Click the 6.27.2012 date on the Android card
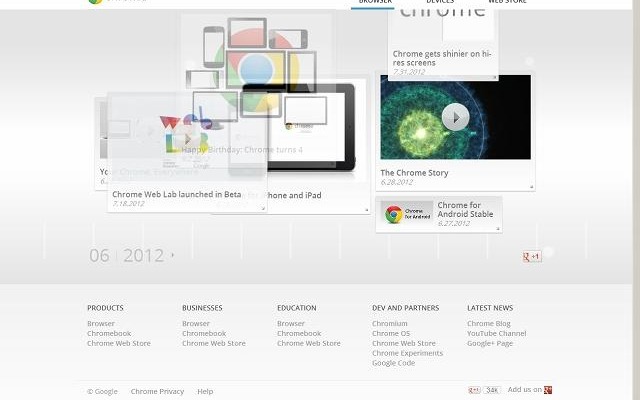640x400 pixels. coord(454,223)
